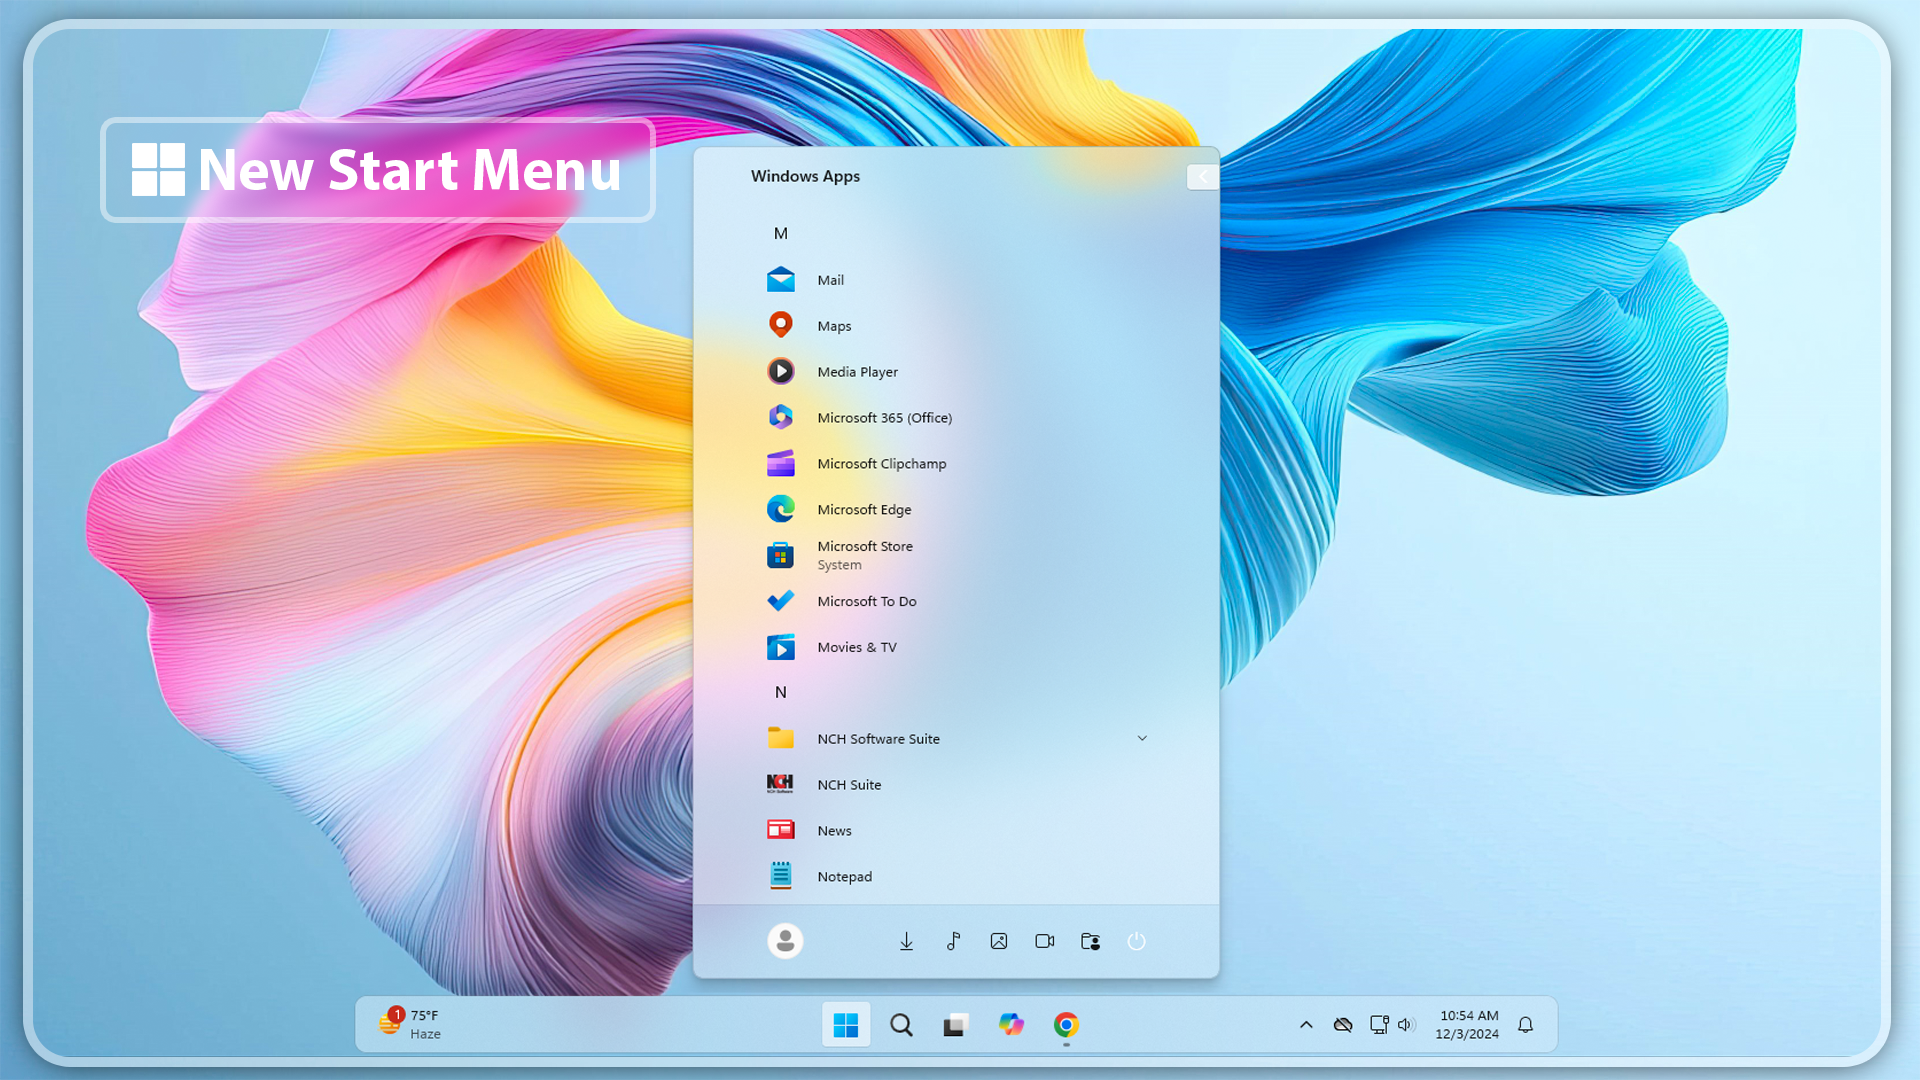The image size is (1920, 1080).
Task: Open Microsoft 365 (Office) icon
Action: tap(780, 418)
